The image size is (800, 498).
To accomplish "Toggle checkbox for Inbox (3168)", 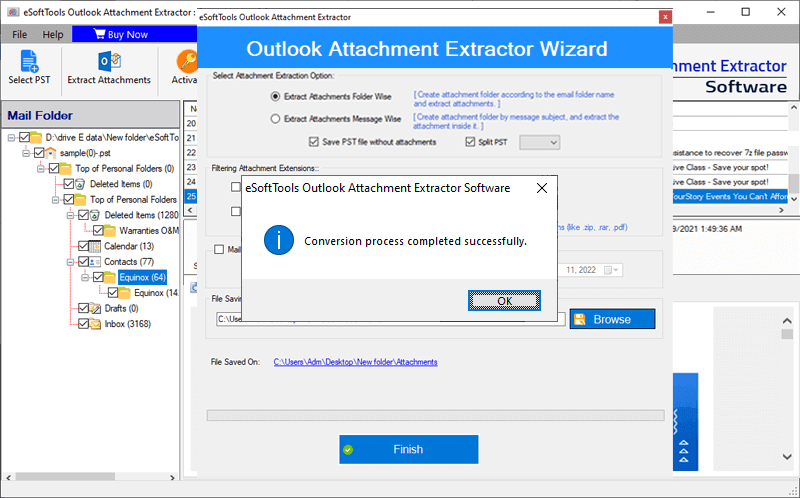I will point(83,323).
